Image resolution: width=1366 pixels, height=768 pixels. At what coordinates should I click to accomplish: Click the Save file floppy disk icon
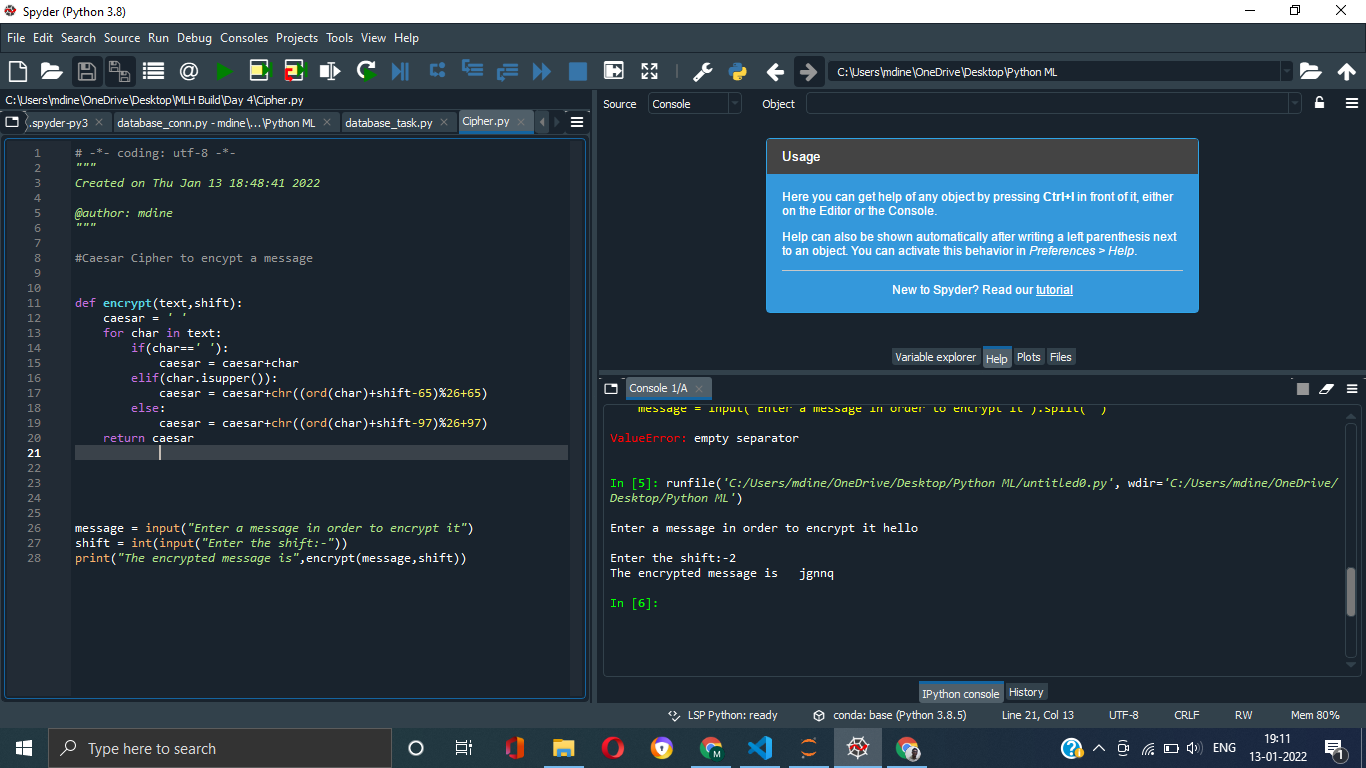[87, 71]
